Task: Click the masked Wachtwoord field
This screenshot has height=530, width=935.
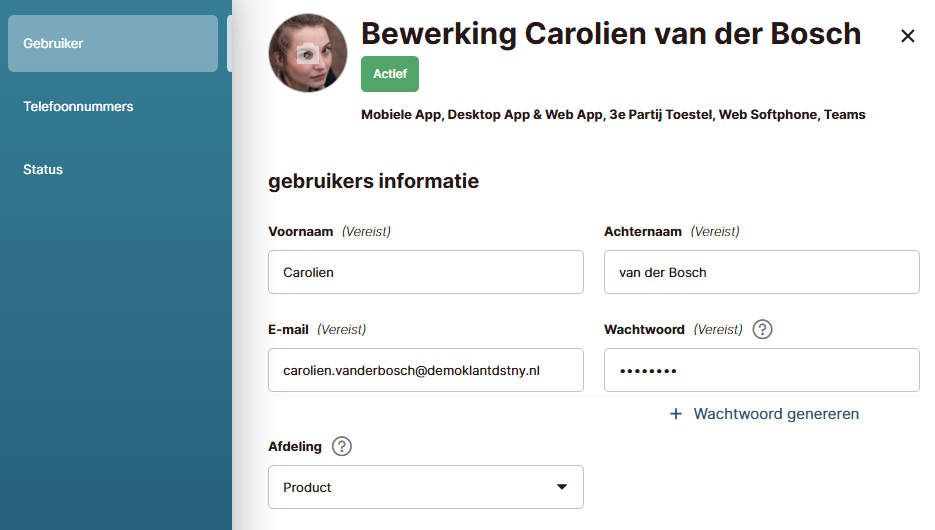Action: click(761, 370)
